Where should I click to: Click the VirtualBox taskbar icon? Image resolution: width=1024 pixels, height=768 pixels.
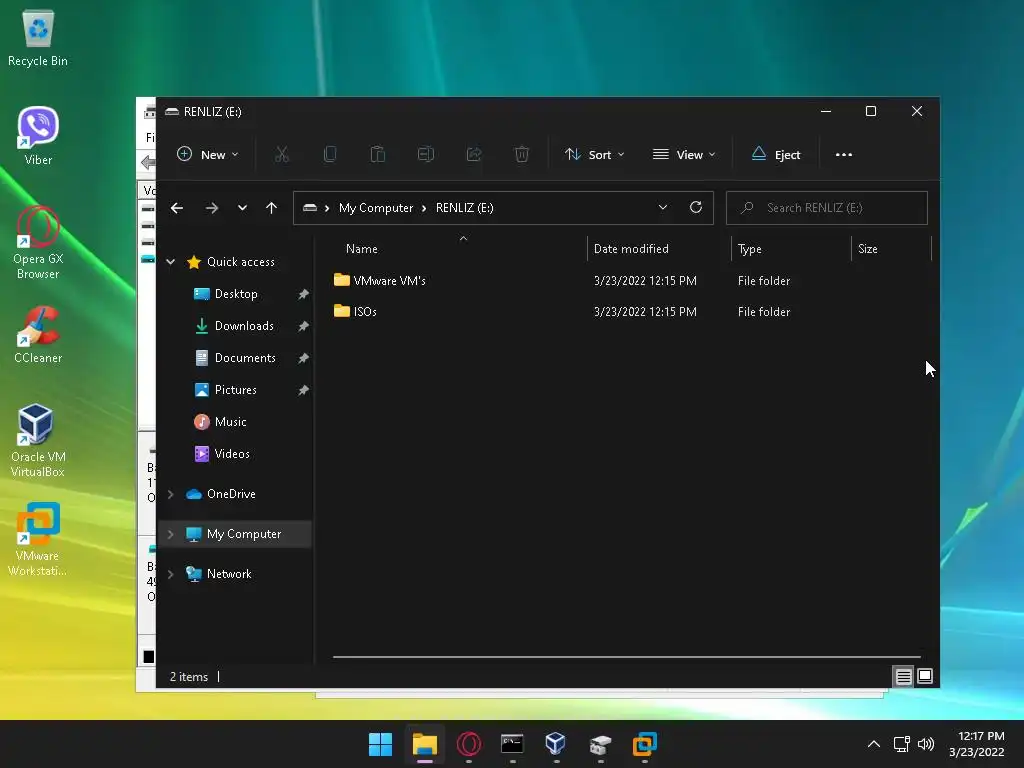click(x=556, y=744)
